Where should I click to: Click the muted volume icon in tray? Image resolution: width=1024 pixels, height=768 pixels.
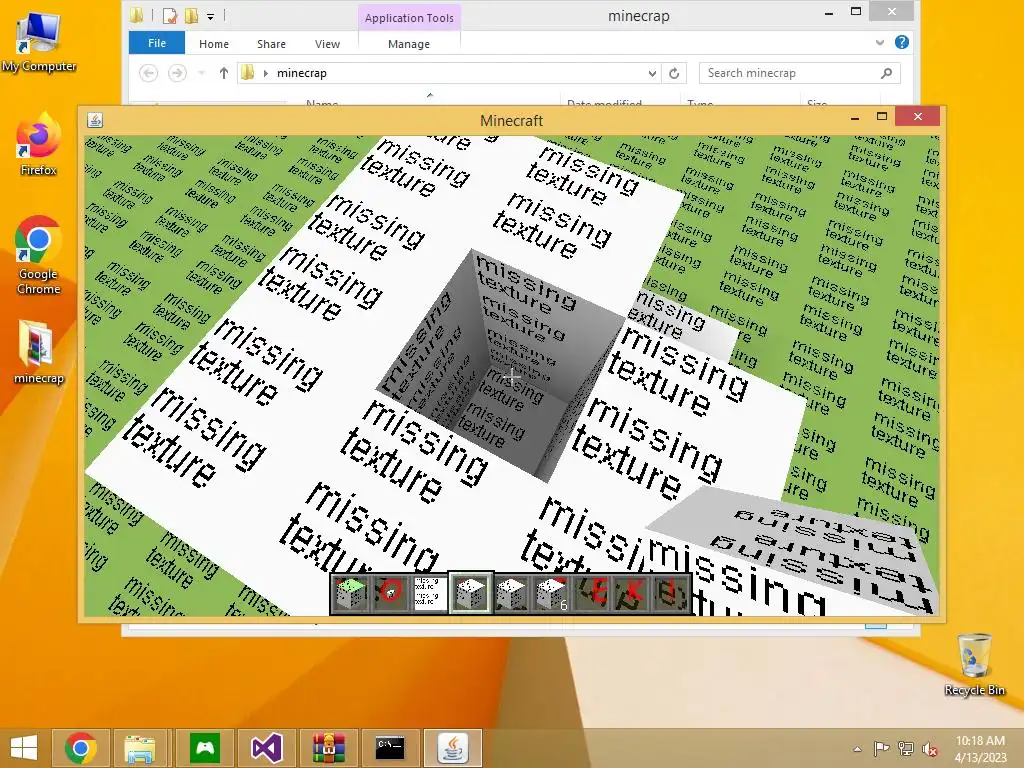(929, 749)
